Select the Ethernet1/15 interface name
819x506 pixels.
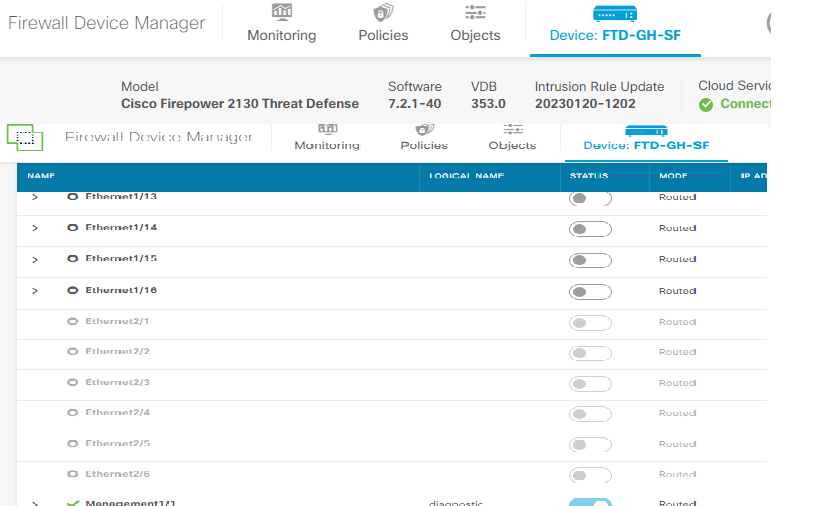point(121,258)
